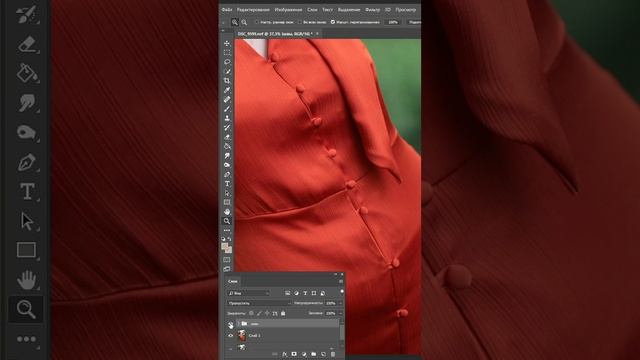Open the fill slider arrow
Viewport: 640px width, 360px height.
(x=340, y=313)
